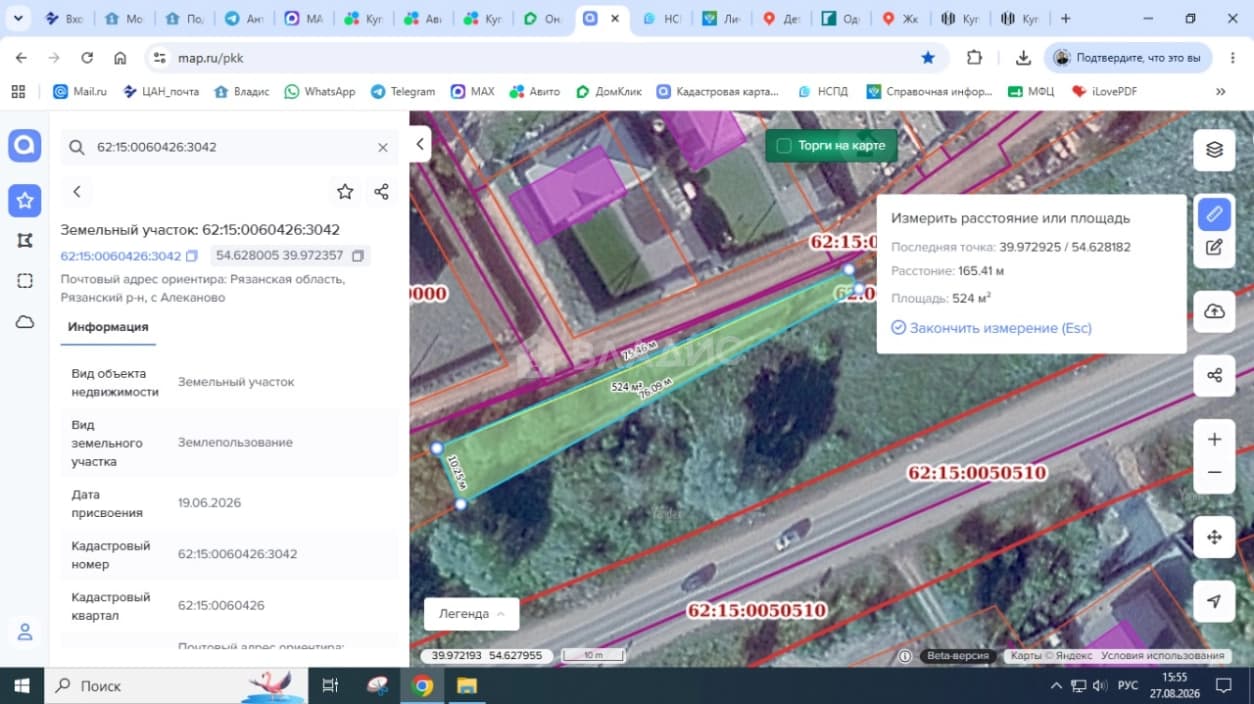The width and height of the screenshot is (1254, 704).
Task: Open the iLovePDF bookmark
Action: point(1104,91)
